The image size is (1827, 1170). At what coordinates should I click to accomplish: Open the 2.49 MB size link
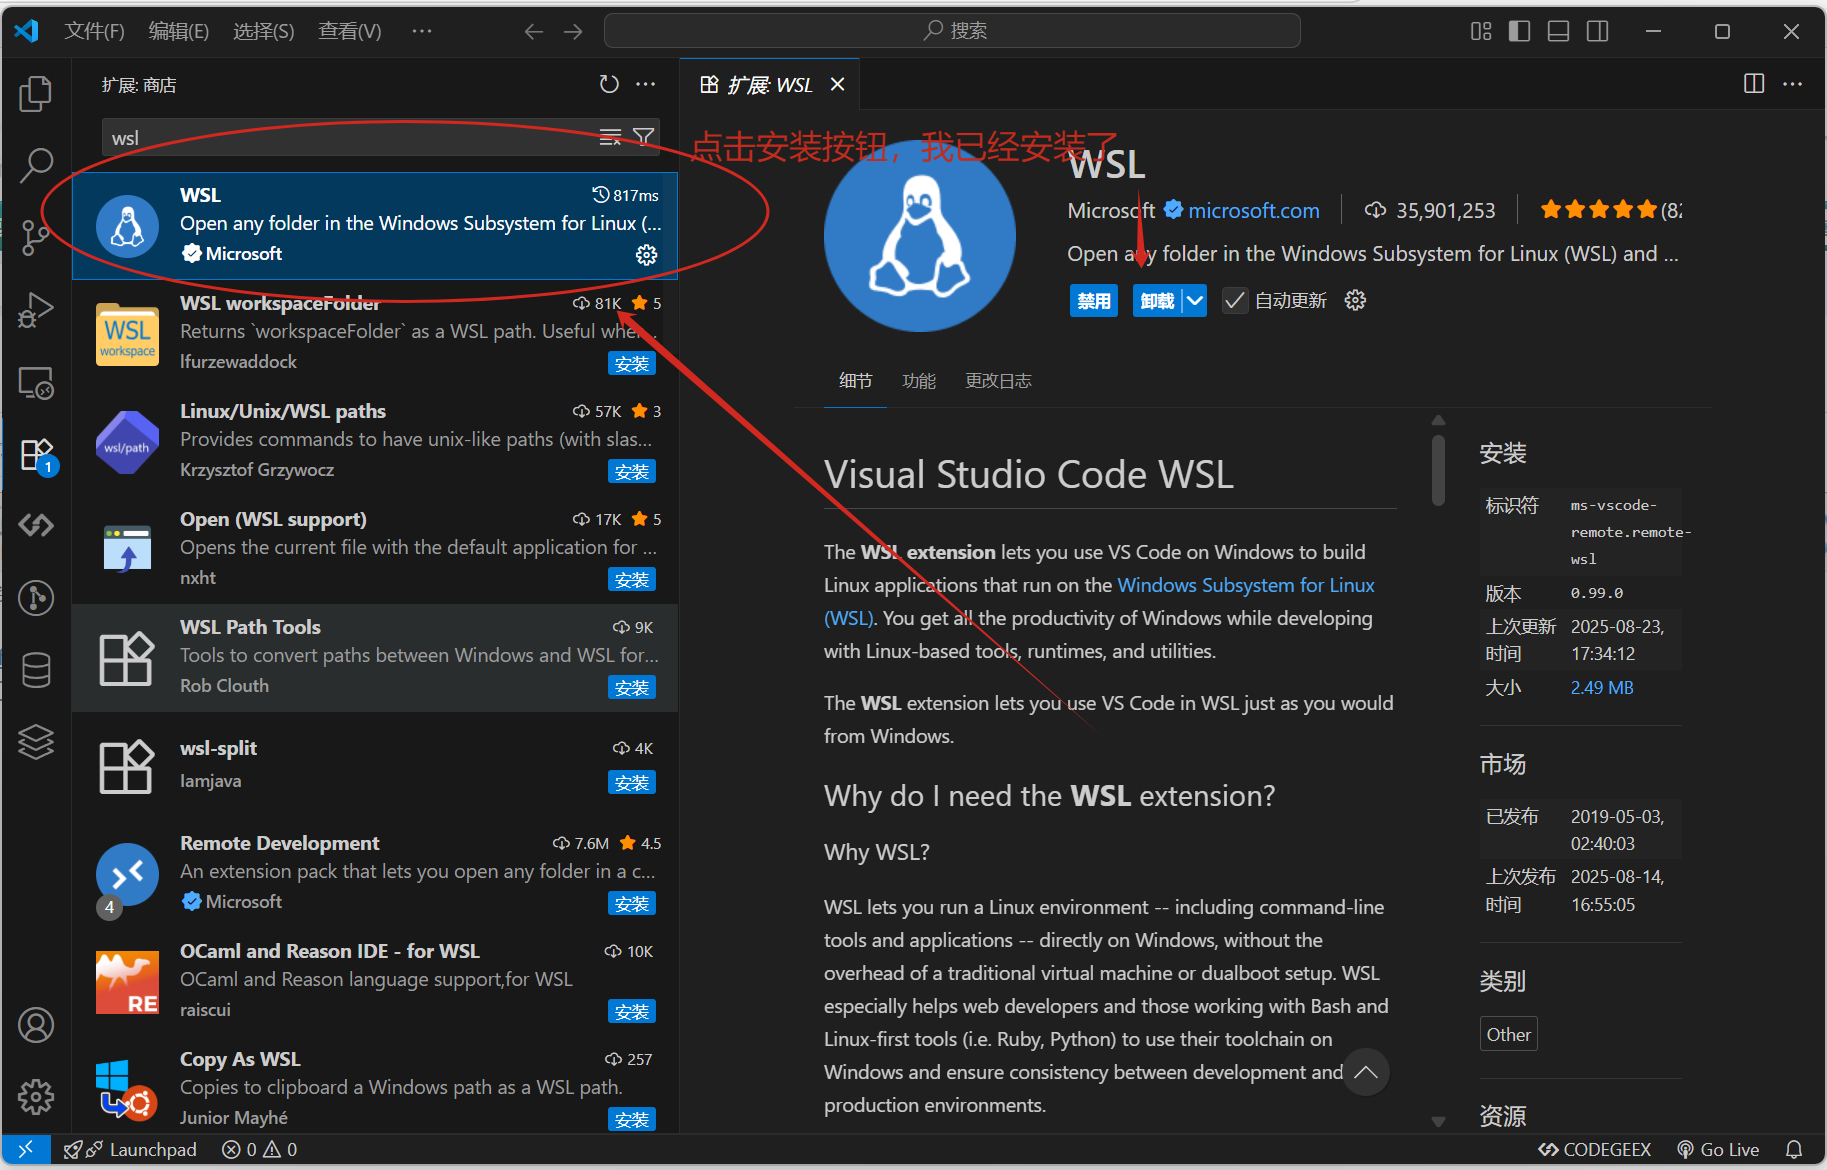(1602, 688)
